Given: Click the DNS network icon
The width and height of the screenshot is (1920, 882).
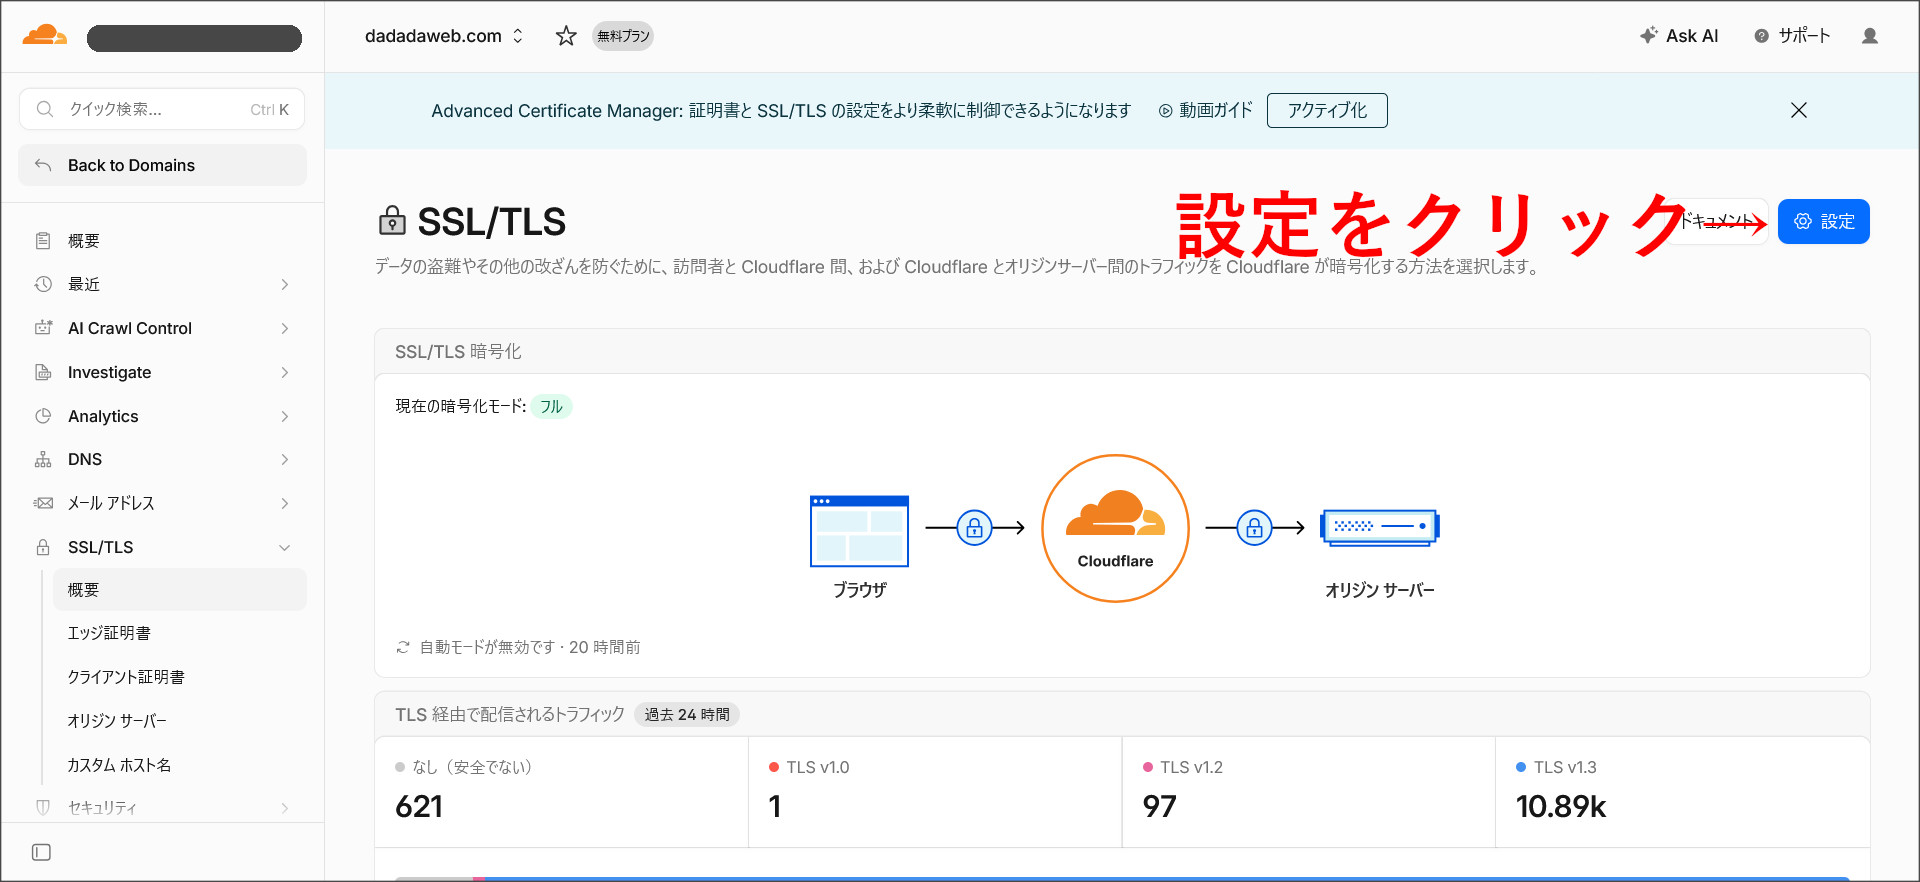Looking at the screenshot, I should pos(43,459).
